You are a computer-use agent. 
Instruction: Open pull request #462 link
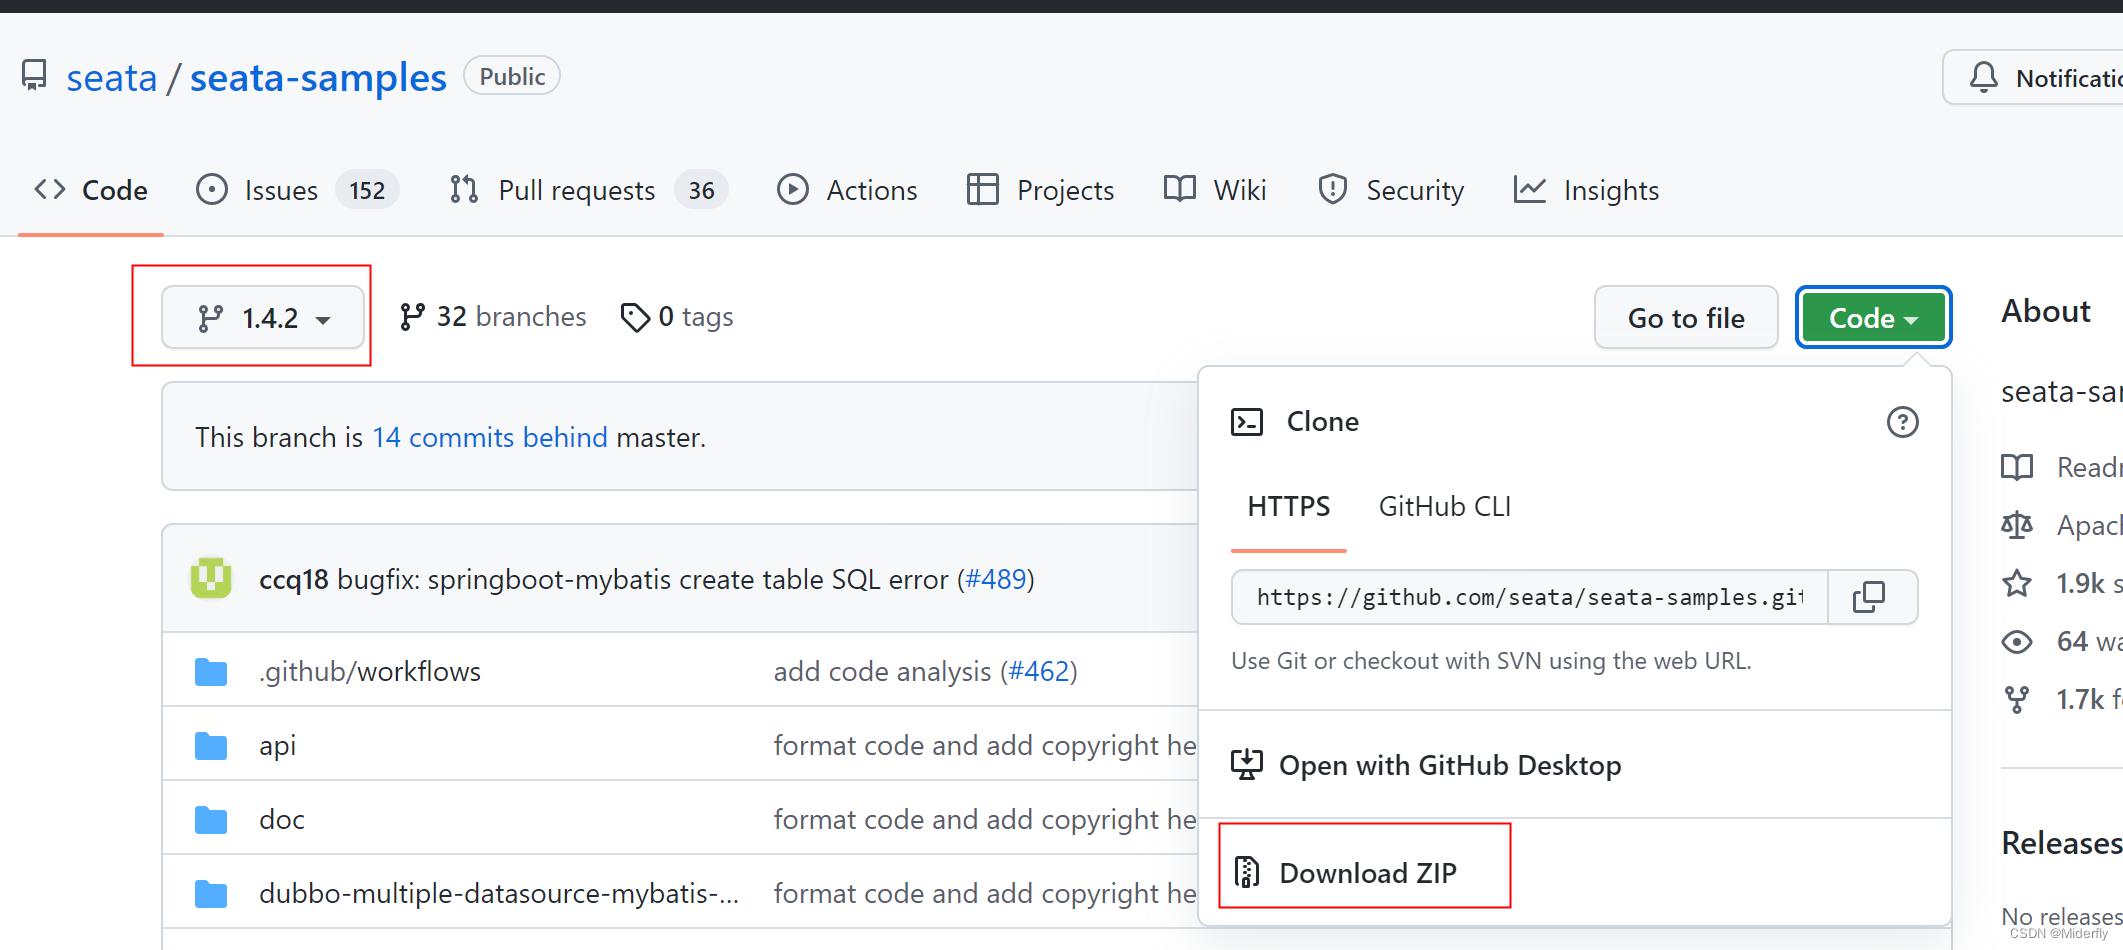click(x=1039, y=671)
